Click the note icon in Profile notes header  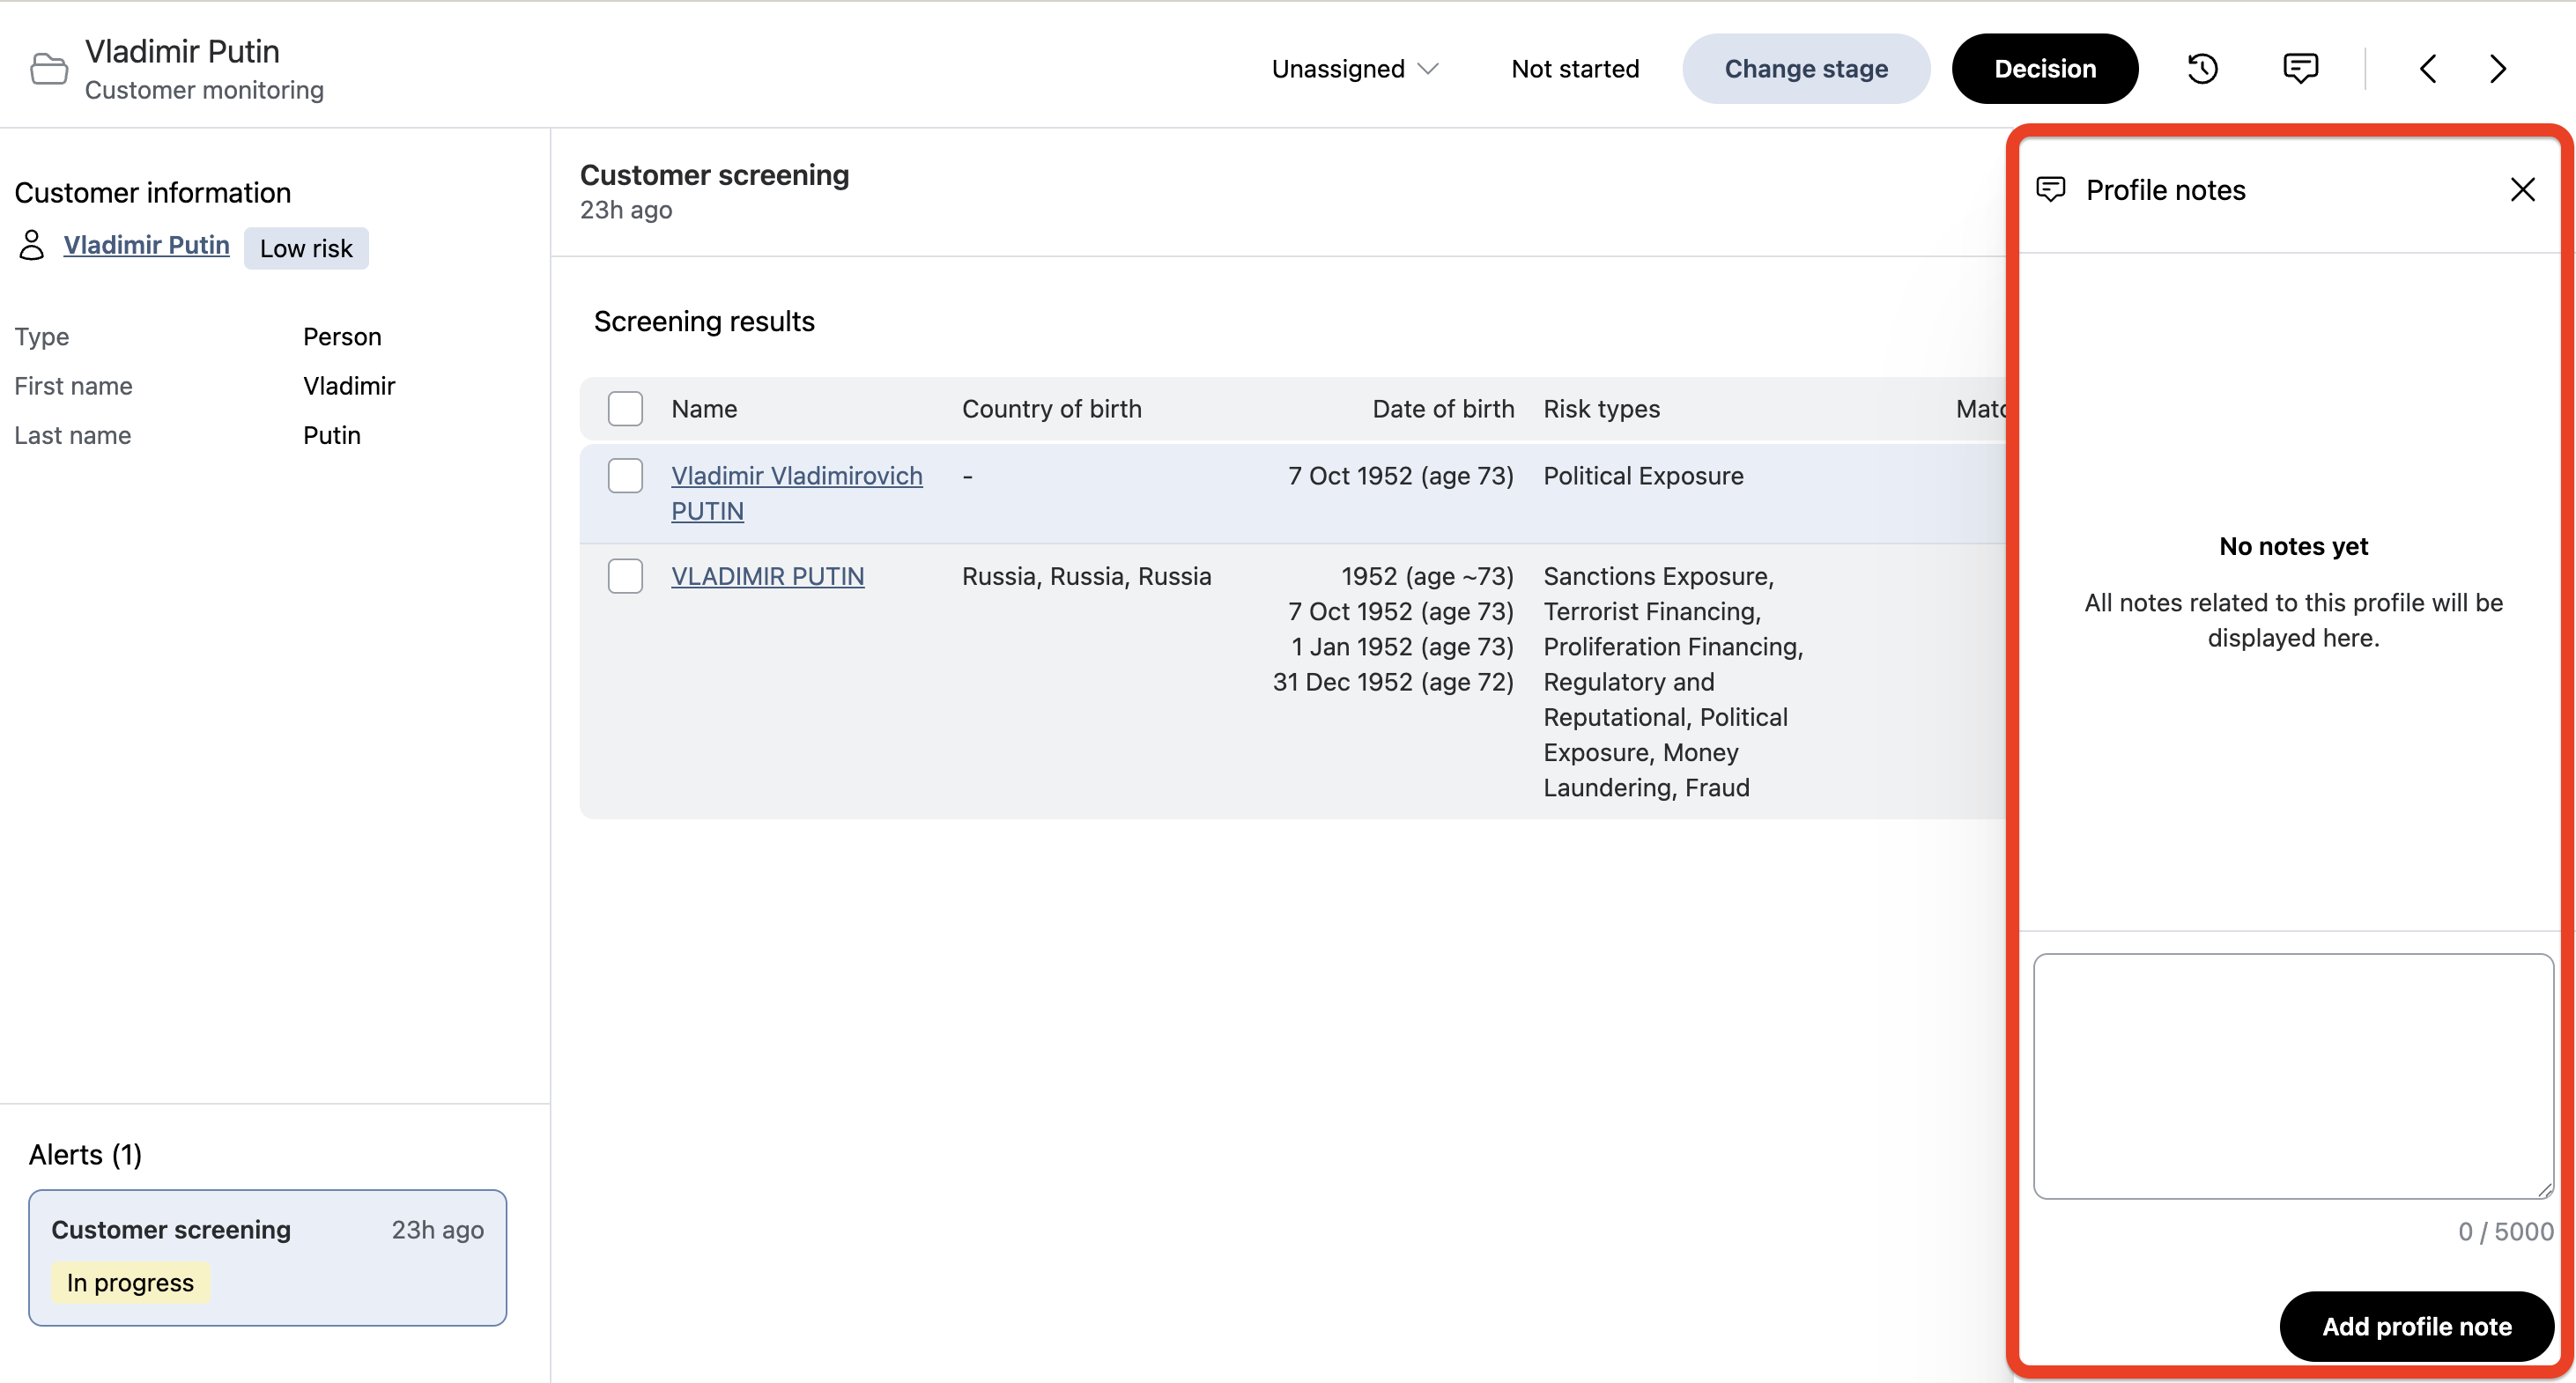point(2051,190)
